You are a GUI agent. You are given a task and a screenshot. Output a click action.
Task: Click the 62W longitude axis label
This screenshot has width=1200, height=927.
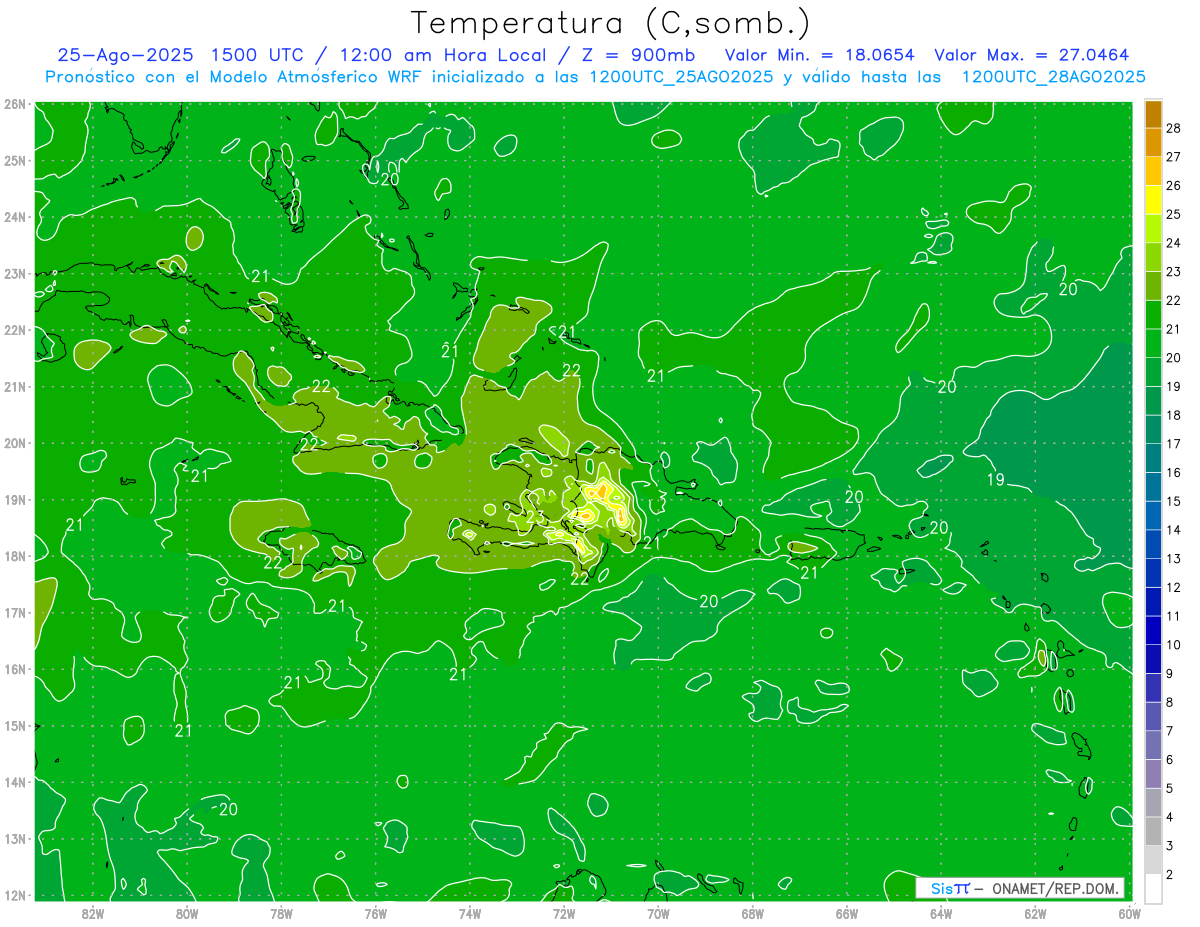1035,913
